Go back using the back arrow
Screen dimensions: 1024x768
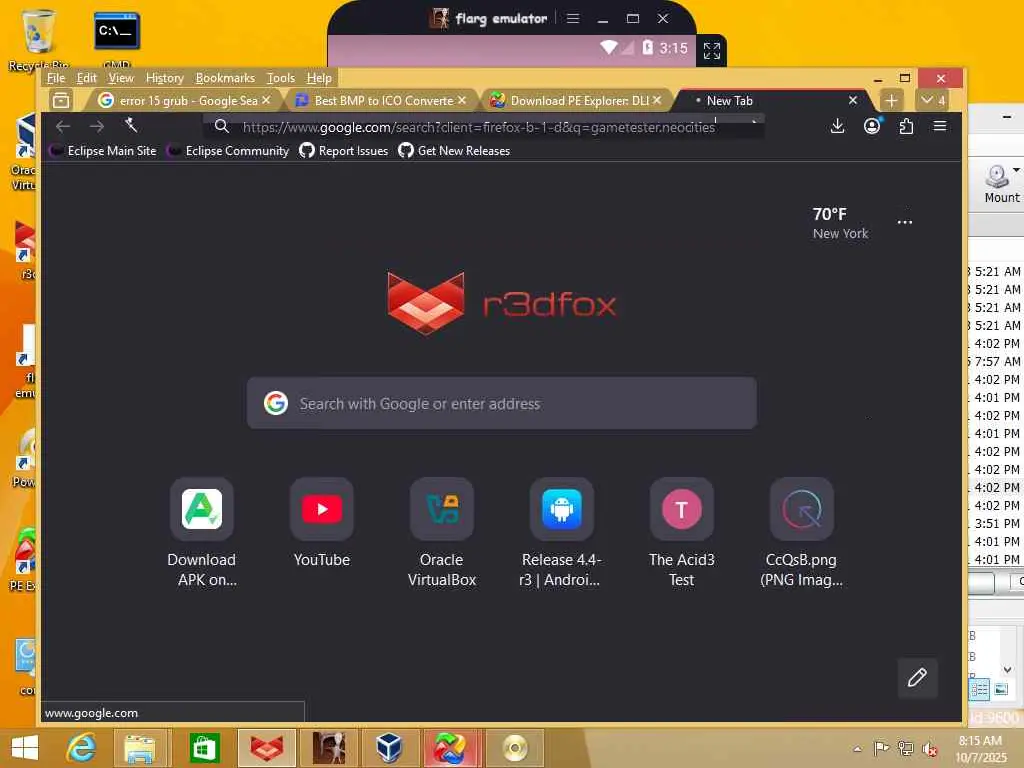click(63, 126)
